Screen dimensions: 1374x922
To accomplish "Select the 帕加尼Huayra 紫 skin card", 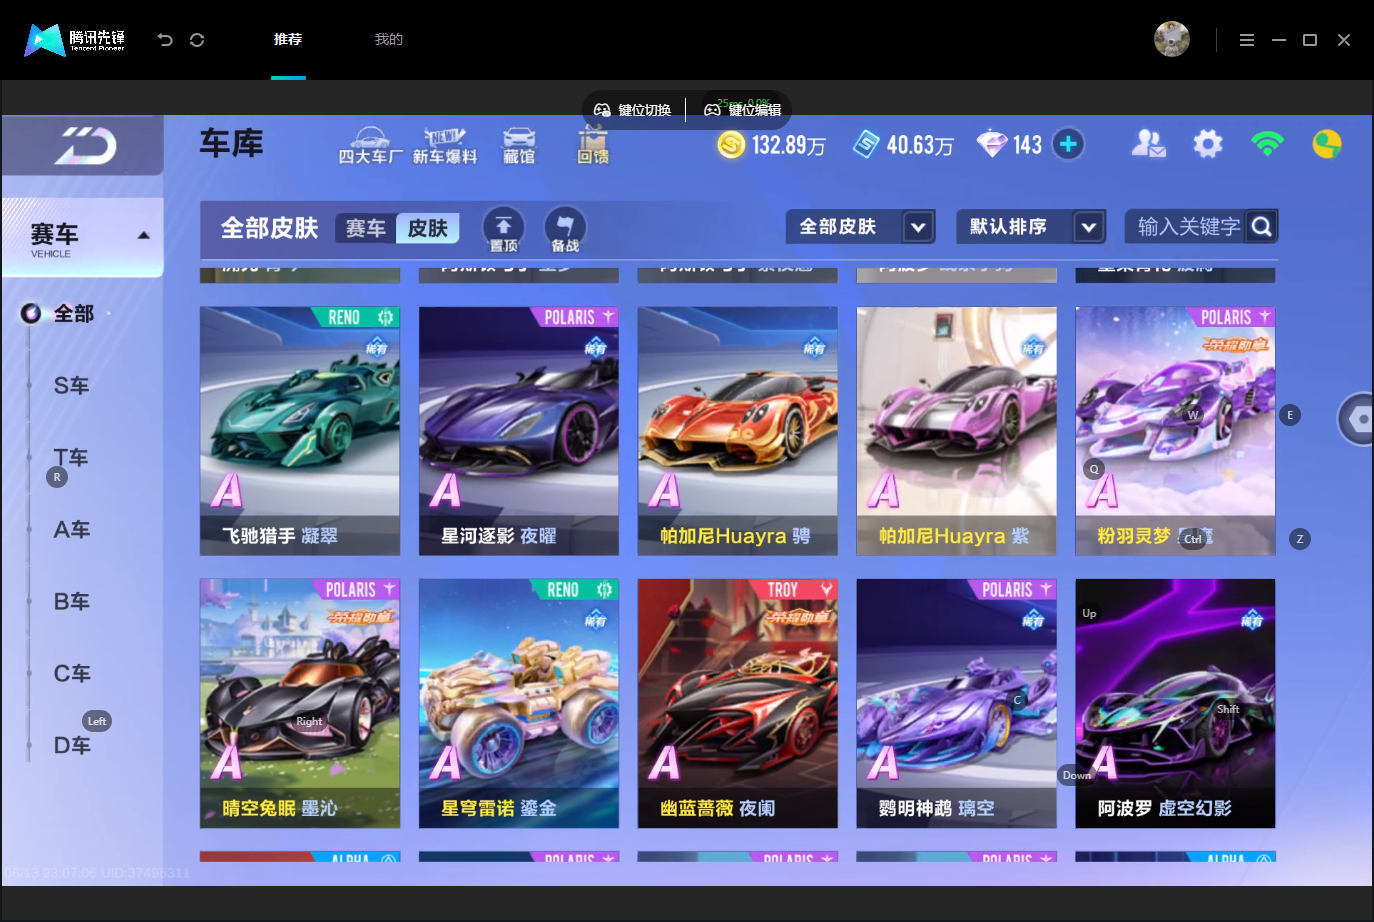I will pyautogui.click(x=957, y=431).
